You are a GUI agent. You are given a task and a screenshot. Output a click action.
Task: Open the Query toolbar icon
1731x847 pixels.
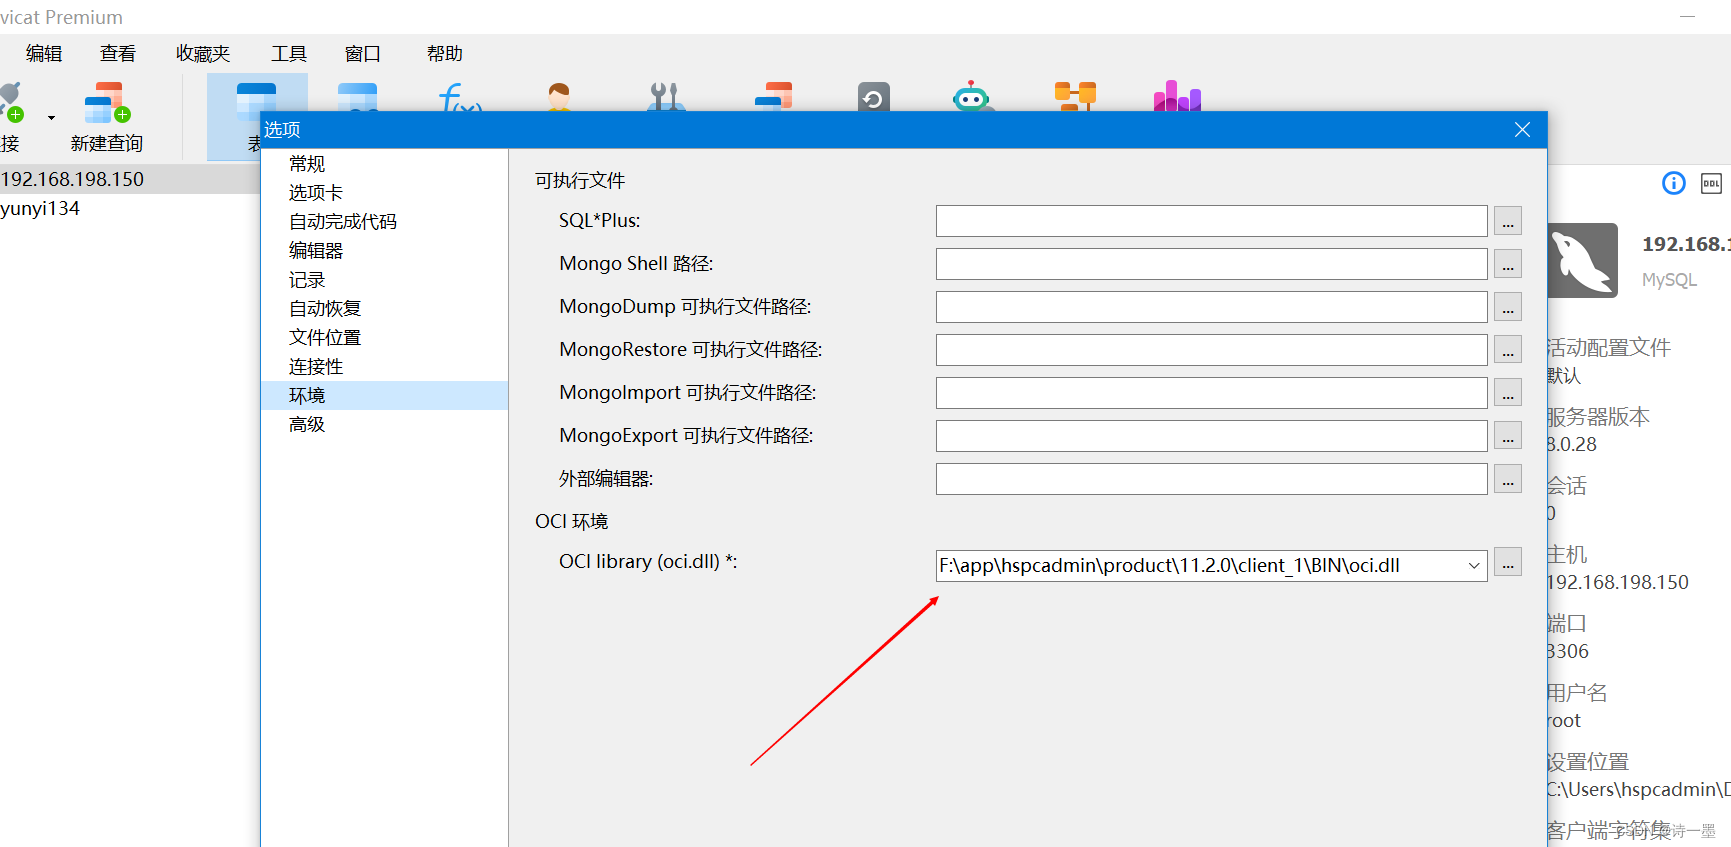point(773,97)
